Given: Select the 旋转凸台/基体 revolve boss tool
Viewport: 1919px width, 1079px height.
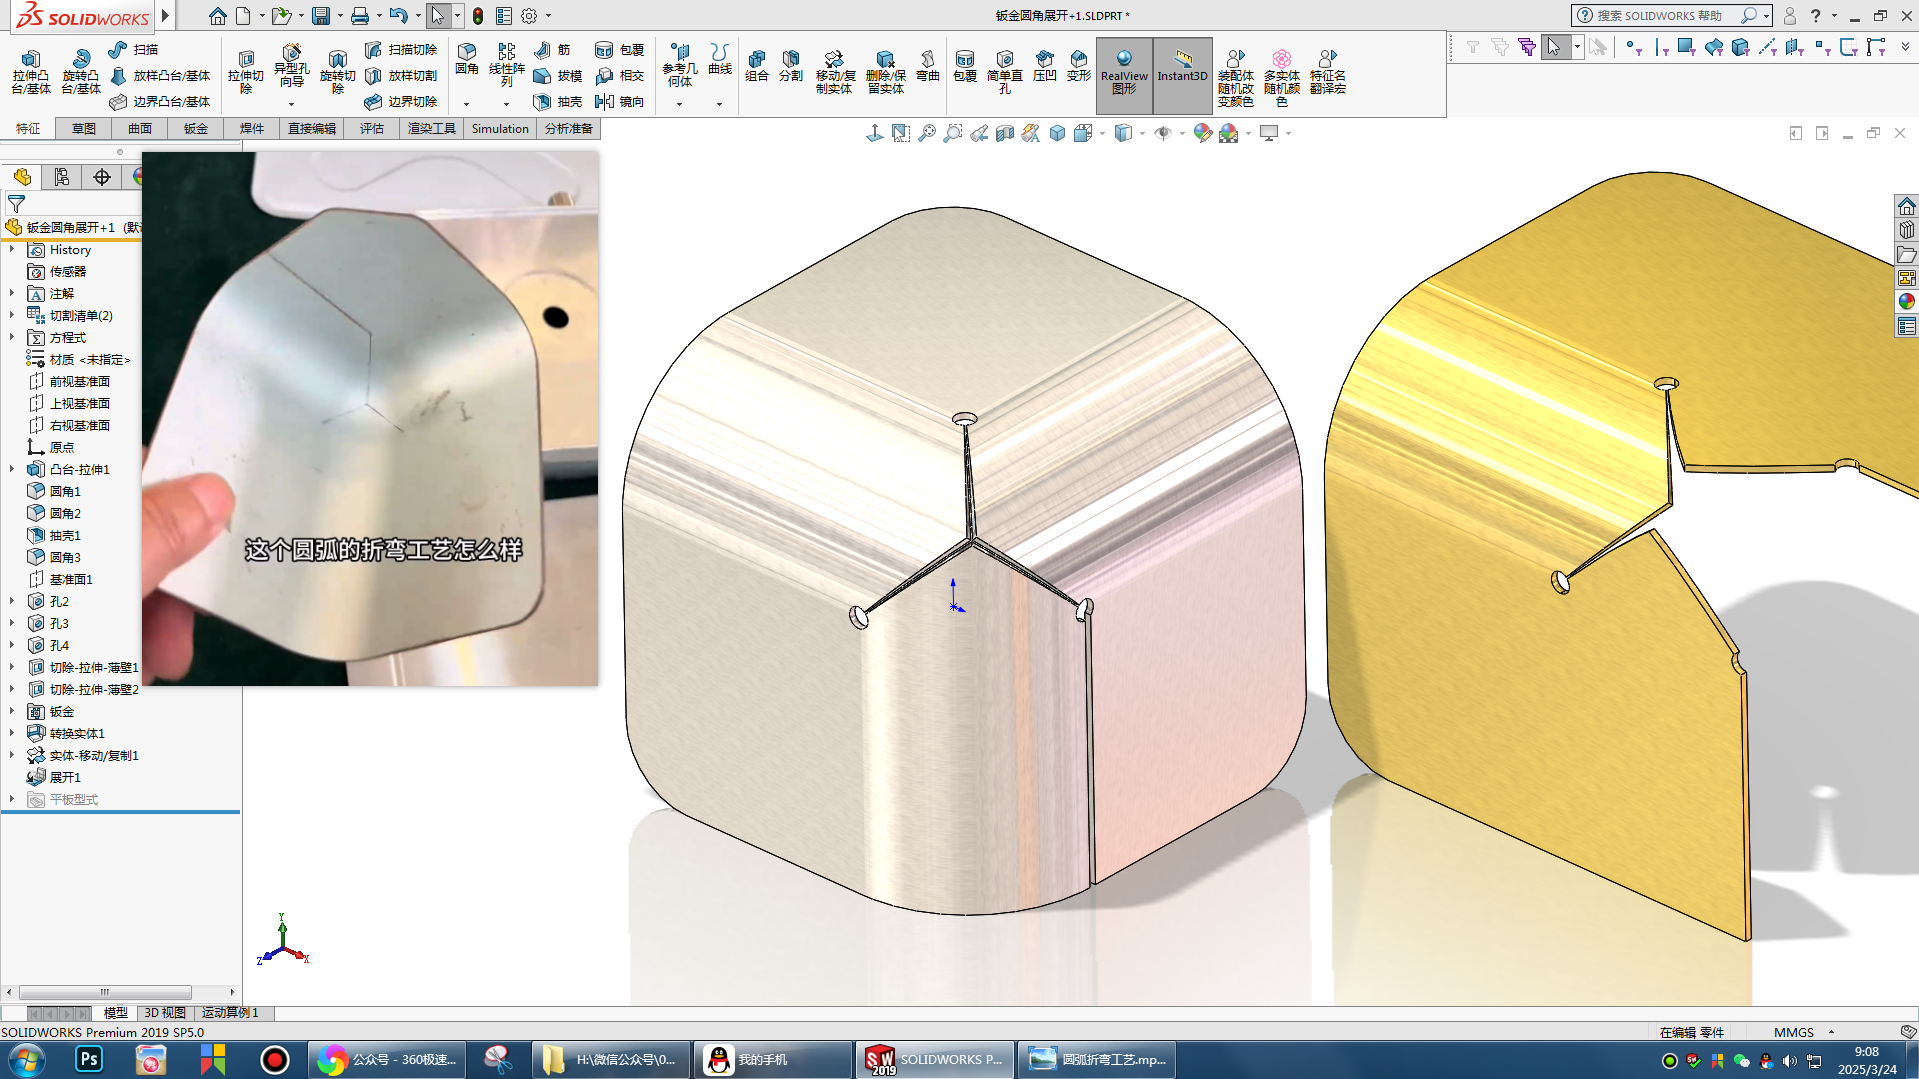Looking at the screenshot, I should pyautogui.click(x=80, y=71).
